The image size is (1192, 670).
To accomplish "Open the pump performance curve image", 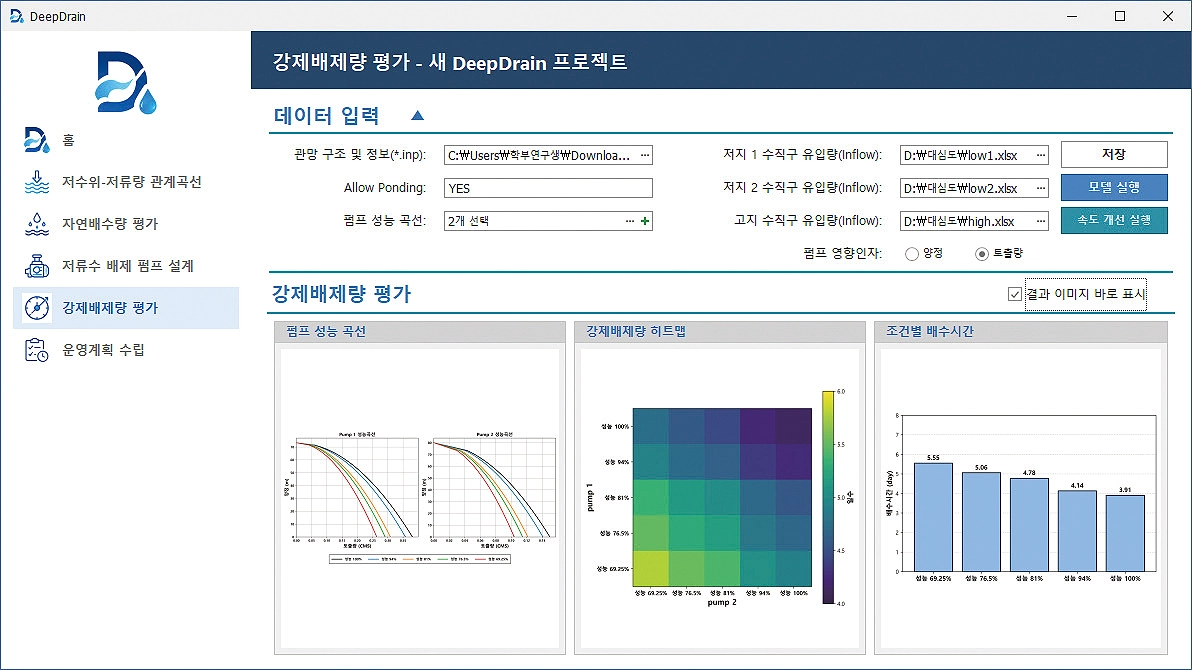I will coord(420,498).
